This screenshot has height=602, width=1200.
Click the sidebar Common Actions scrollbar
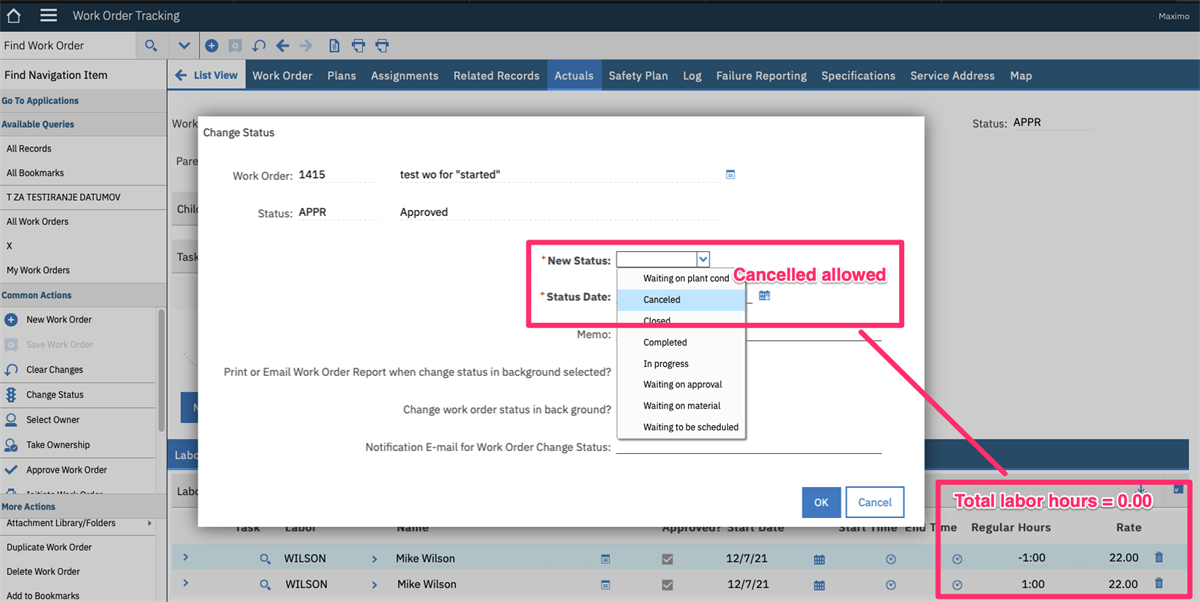coord(161,370)
